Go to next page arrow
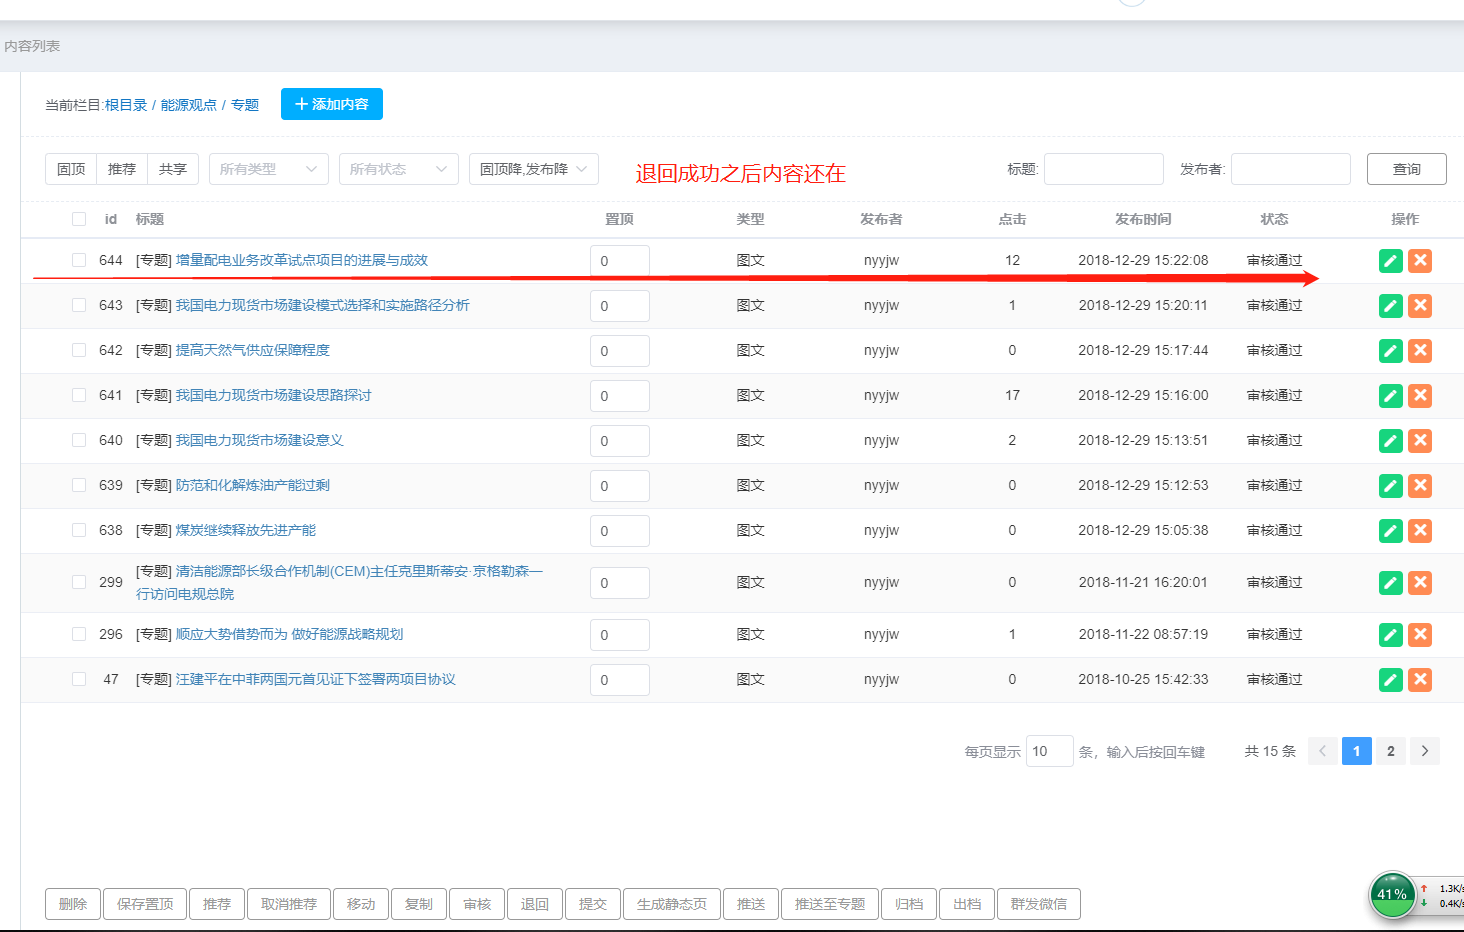Screen dimensions: 1464x932 click(x=1424, y=751)
